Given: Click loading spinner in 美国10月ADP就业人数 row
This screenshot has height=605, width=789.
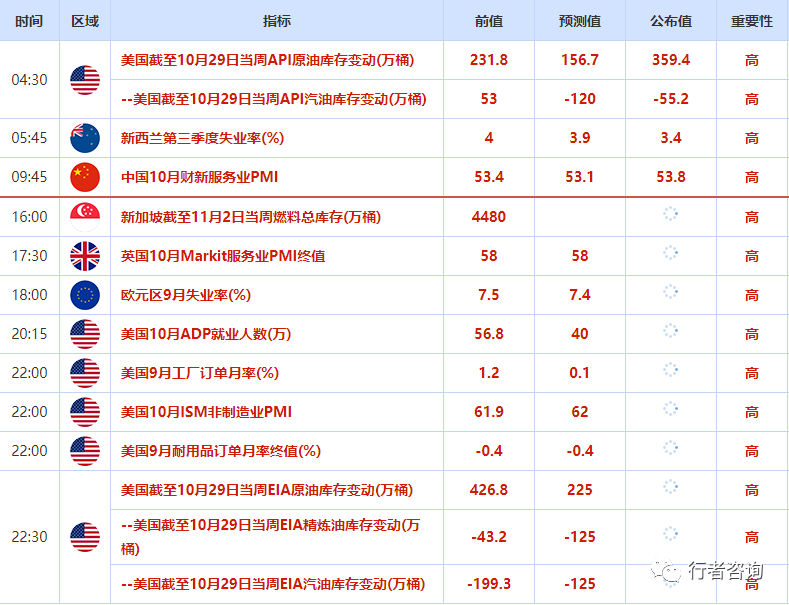Looking at the screenshot, I should (x=670, y=331).
